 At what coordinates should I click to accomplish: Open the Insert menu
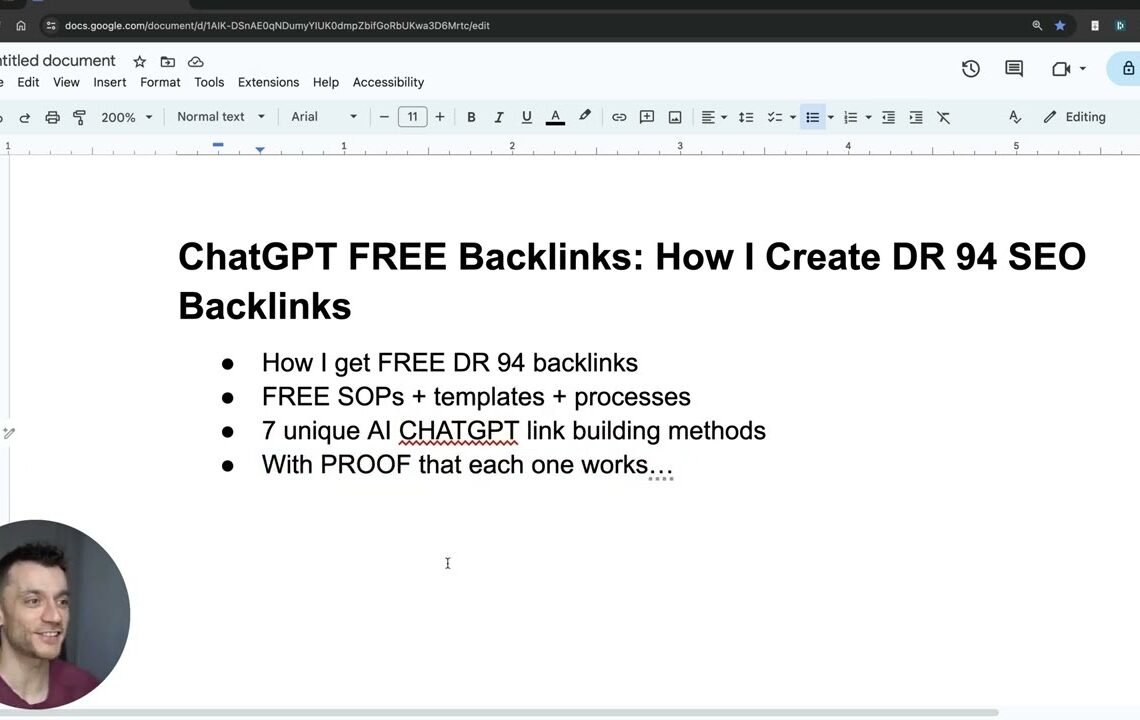pos(110,82)
